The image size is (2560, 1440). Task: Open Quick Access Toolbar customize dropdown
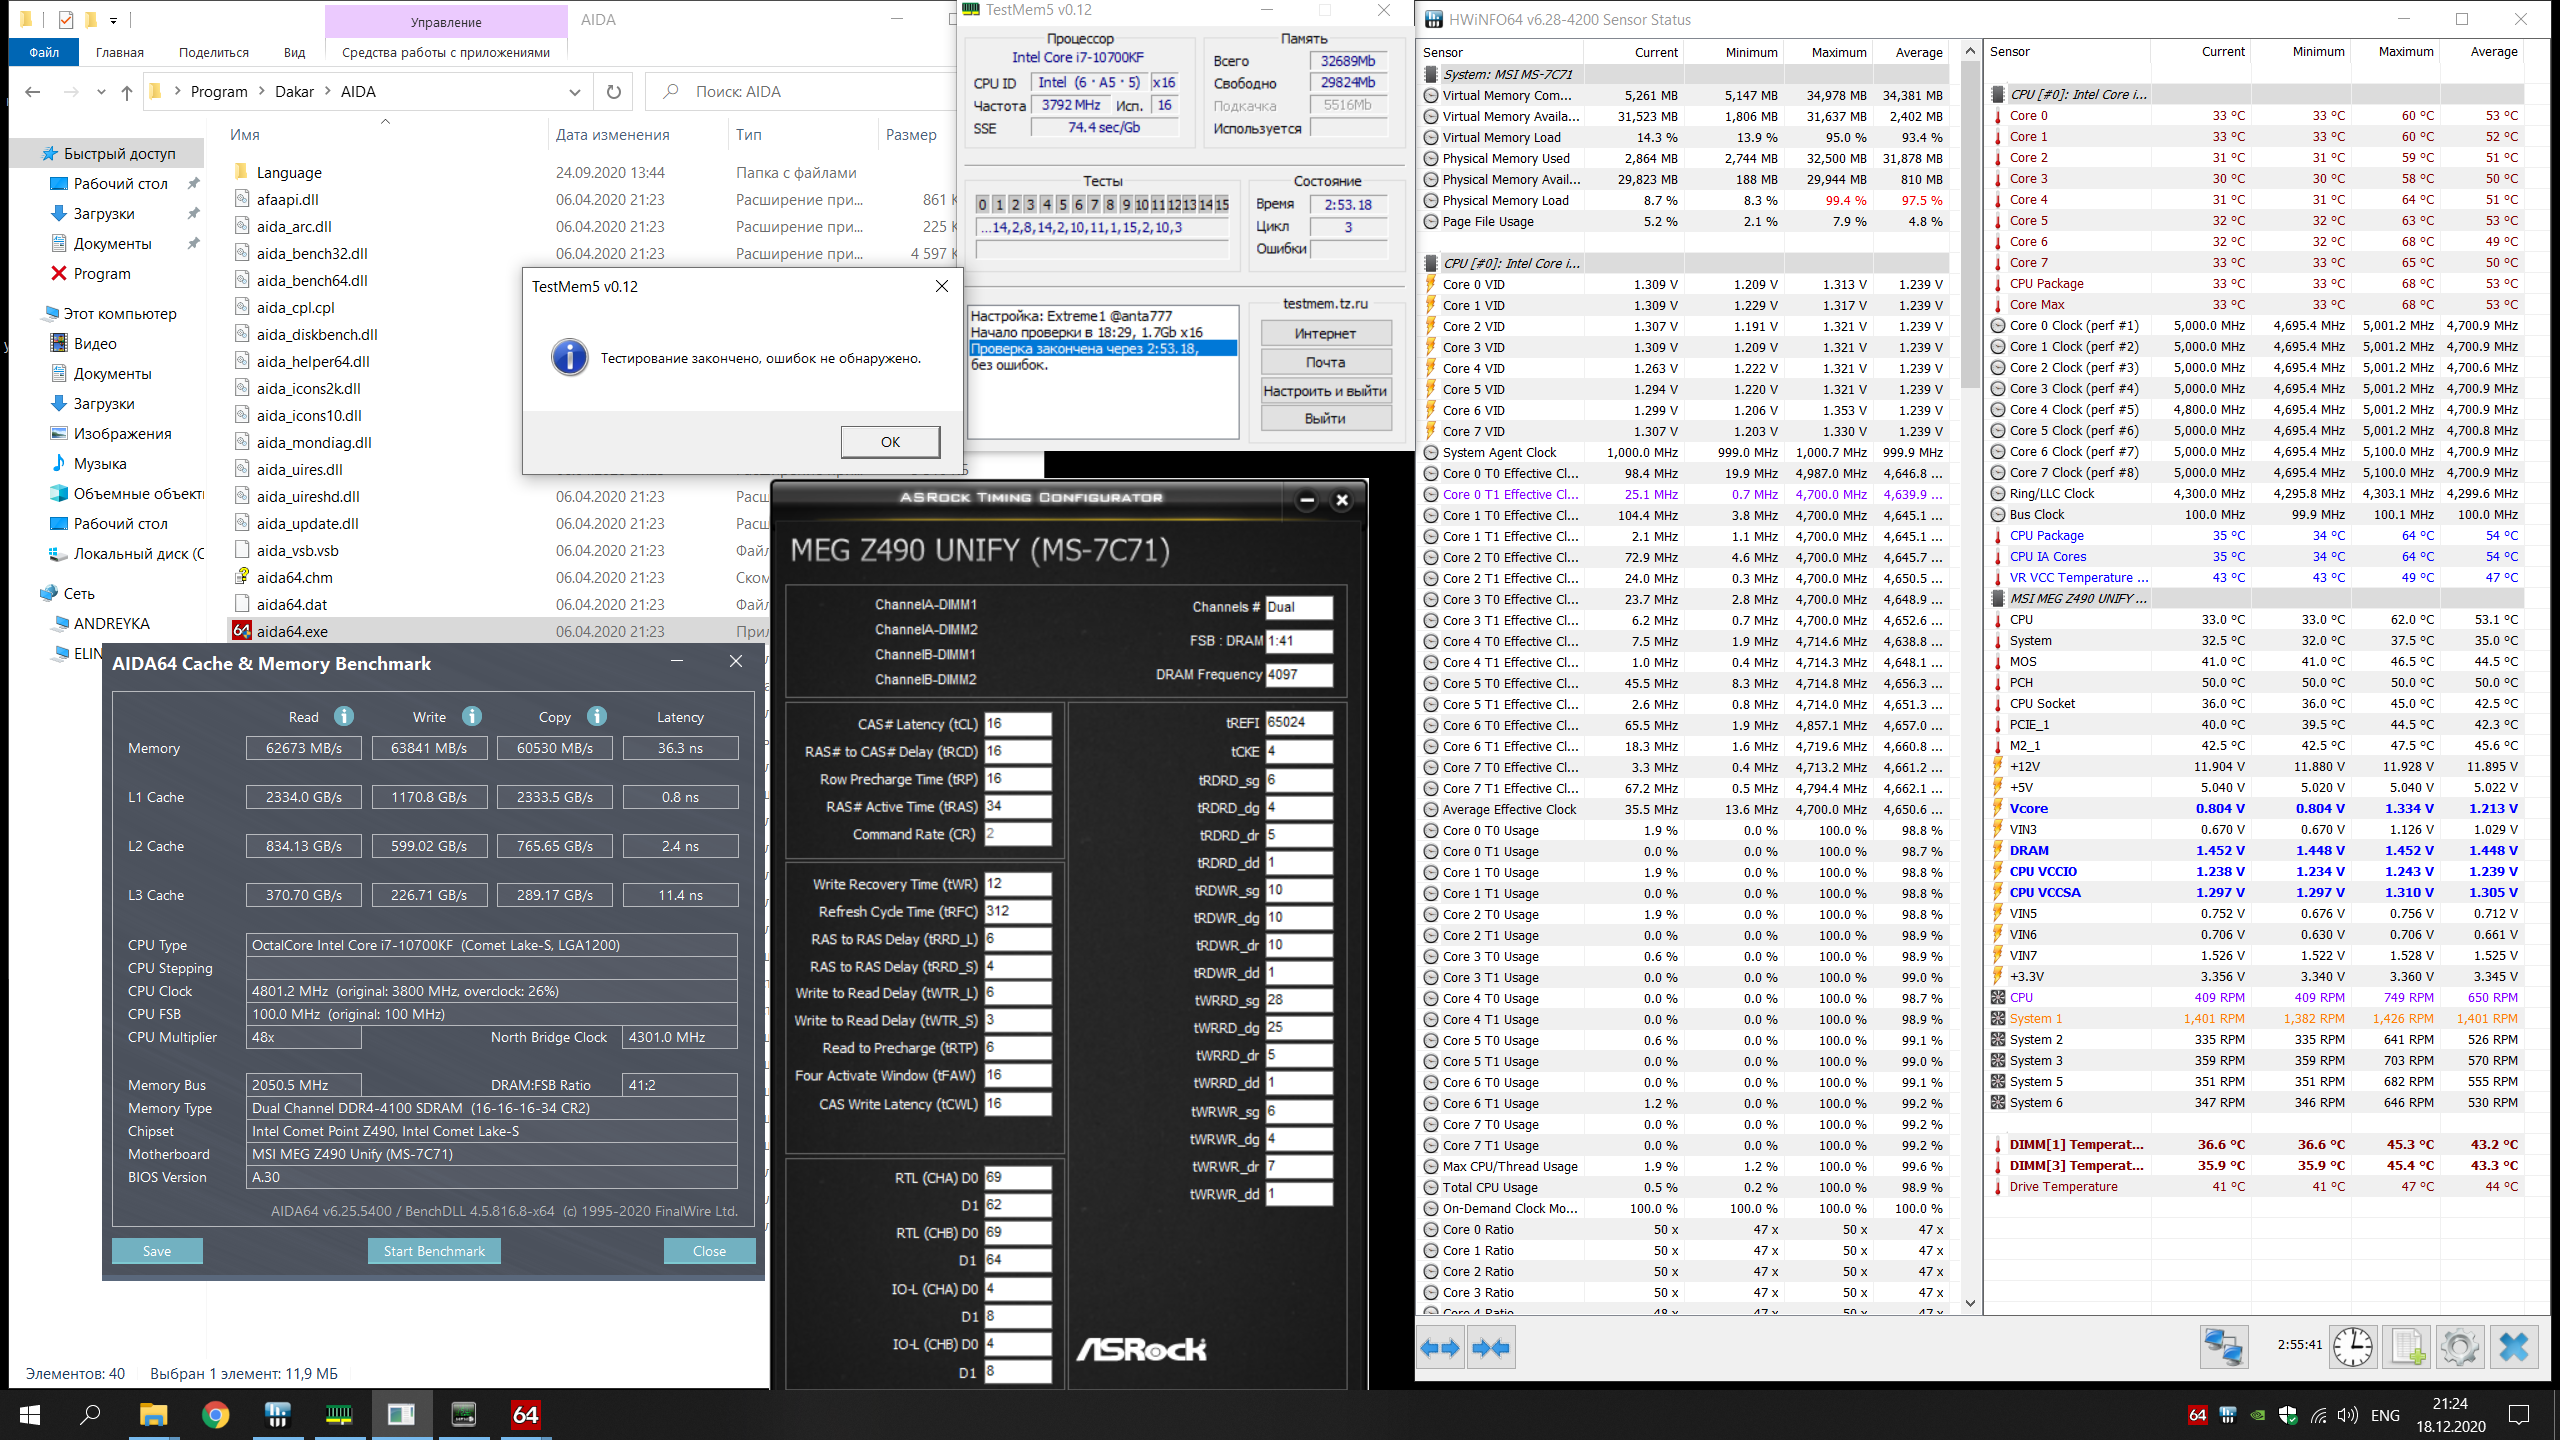(x=114, y=20)
